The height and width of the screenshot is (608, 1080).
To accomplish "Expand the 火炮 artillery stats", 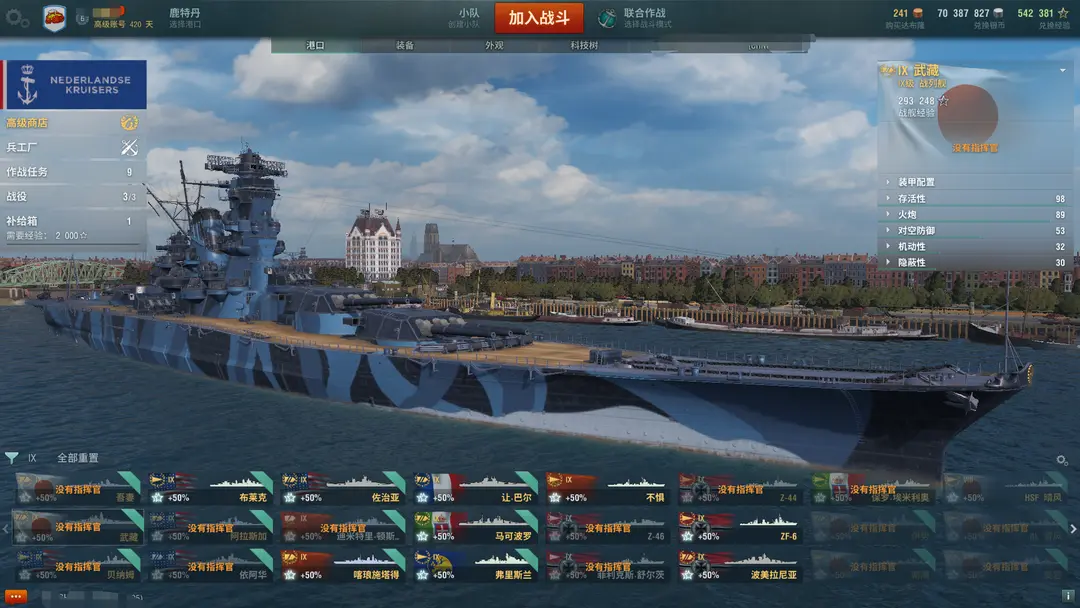I will click(x=977, y=214).
